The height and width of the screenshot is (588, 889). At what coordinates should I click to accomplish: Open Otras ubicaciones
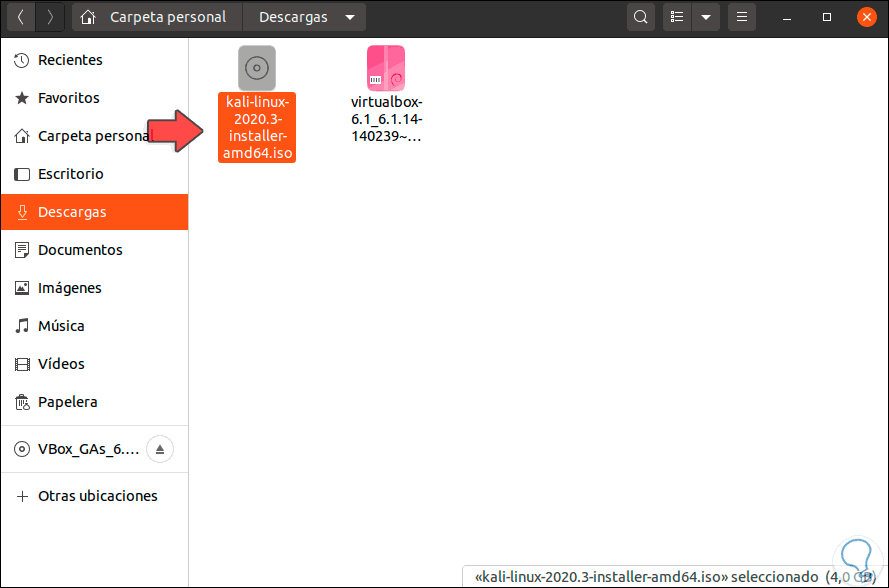coord(94,496)
